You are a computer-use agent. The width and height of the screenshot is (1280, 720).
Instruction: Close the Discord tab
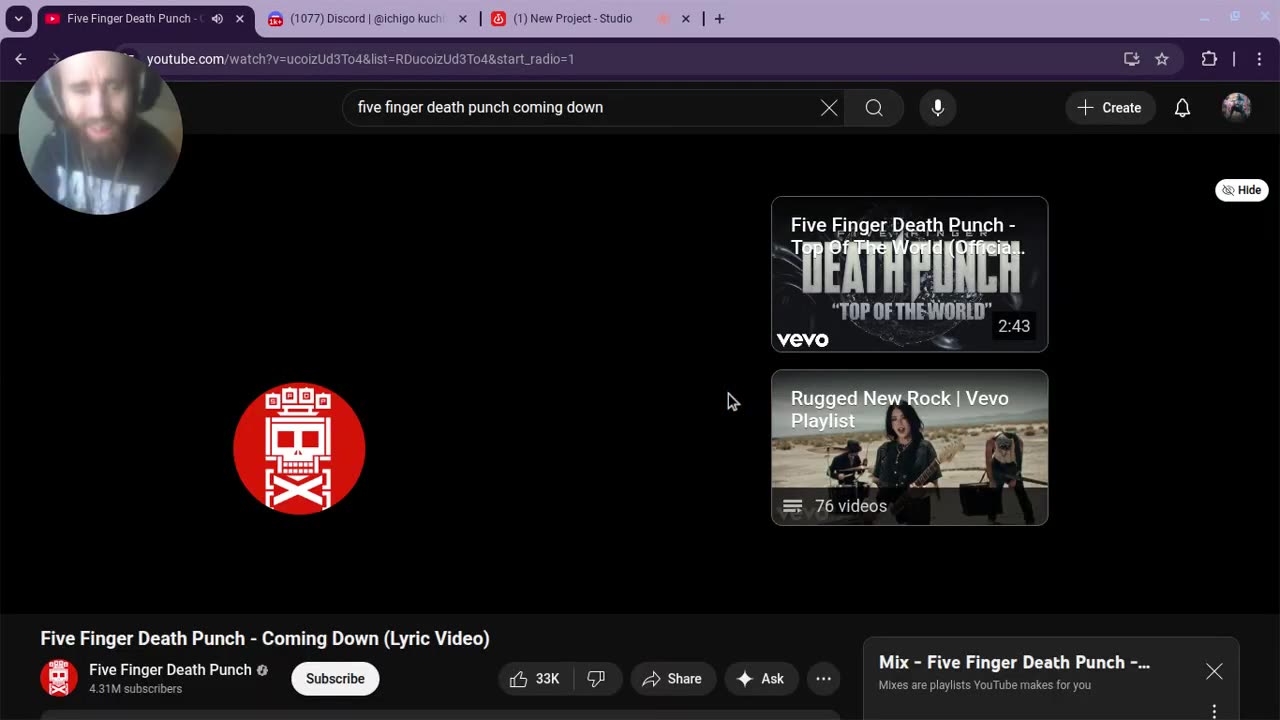pos(462,18)
